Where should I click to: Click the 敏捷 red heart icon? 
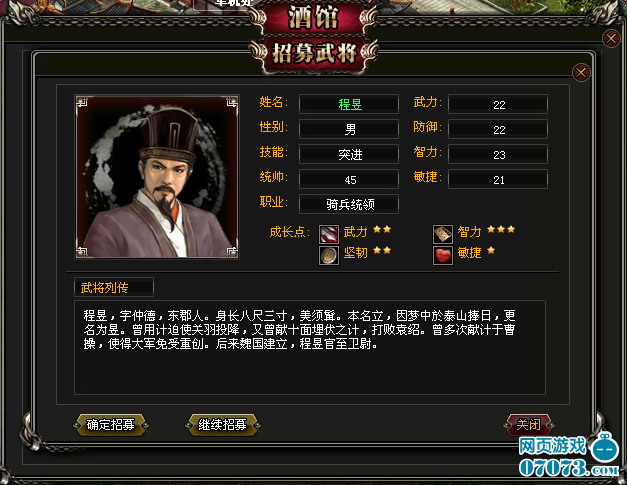click(443, 255)
